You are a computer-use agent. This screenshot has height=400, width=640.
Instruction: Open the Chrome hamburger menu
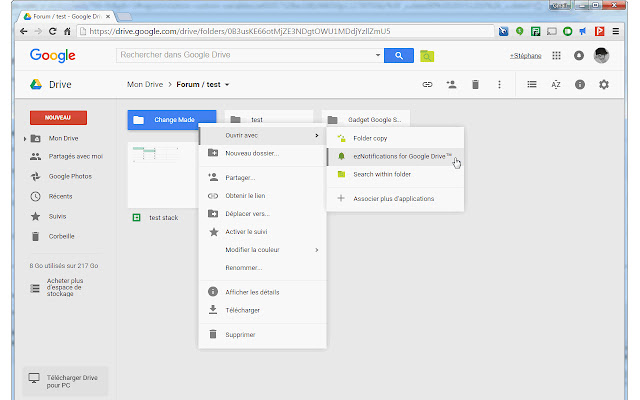click(616, 31)
